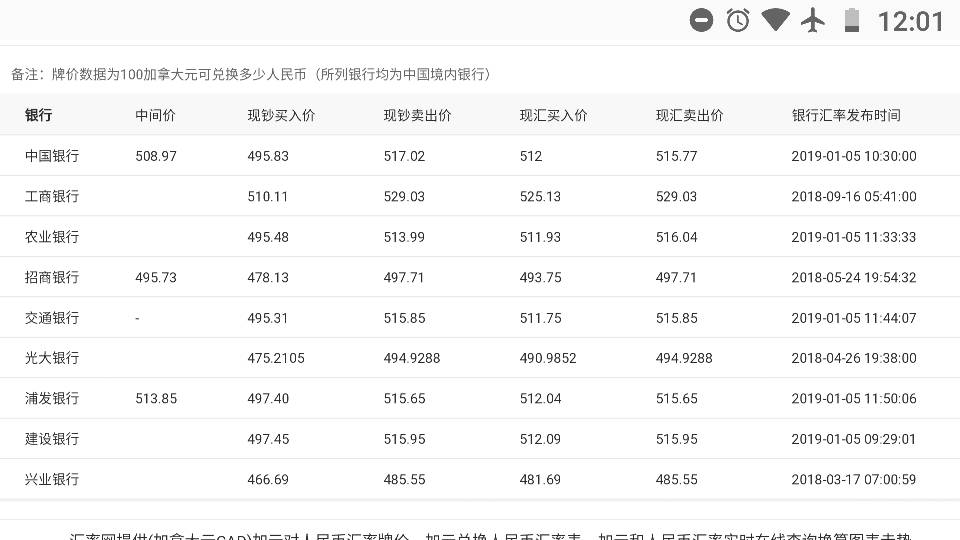The height and width of the screenshot is (540, 960).
Task: Click 浦发银行 timestamp 2019-01-05 11:50:06
Action: (x=854, y=399)
